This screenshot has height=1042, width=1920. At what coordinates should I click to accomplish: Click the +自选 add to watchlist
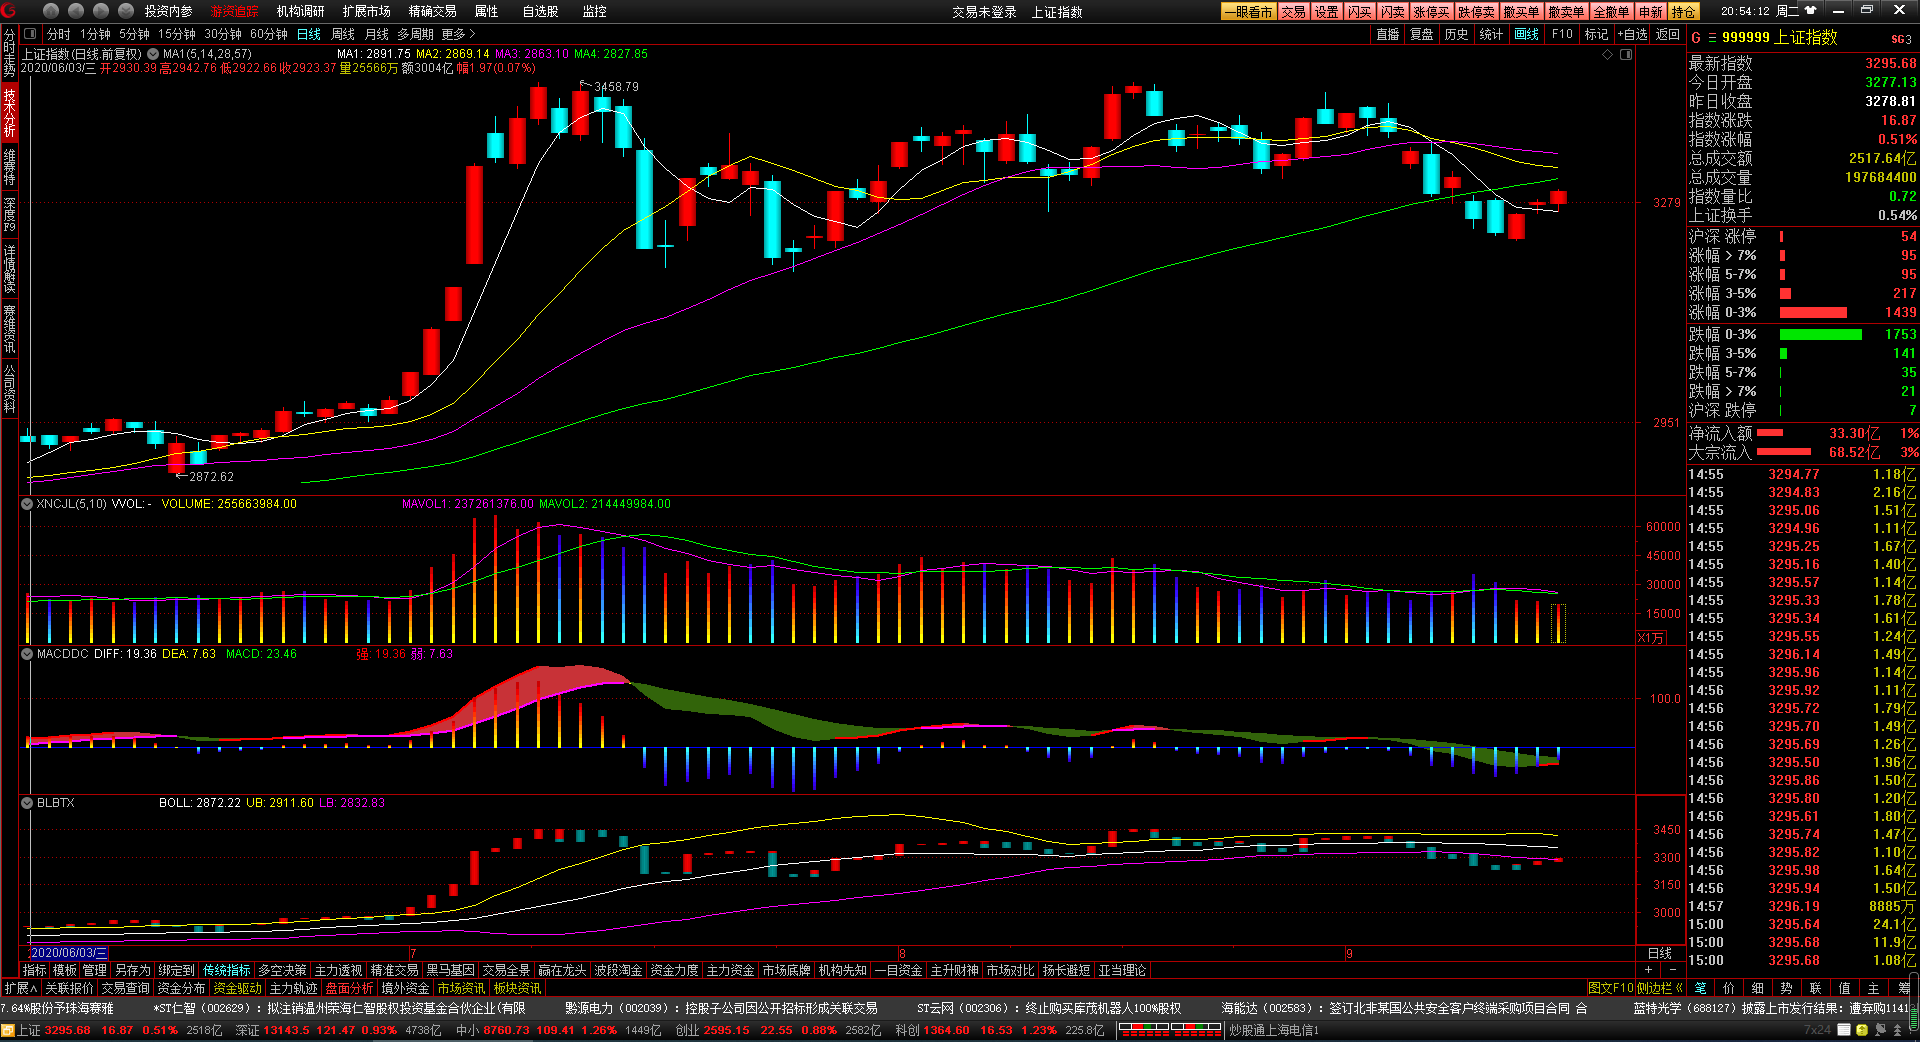1632,34
